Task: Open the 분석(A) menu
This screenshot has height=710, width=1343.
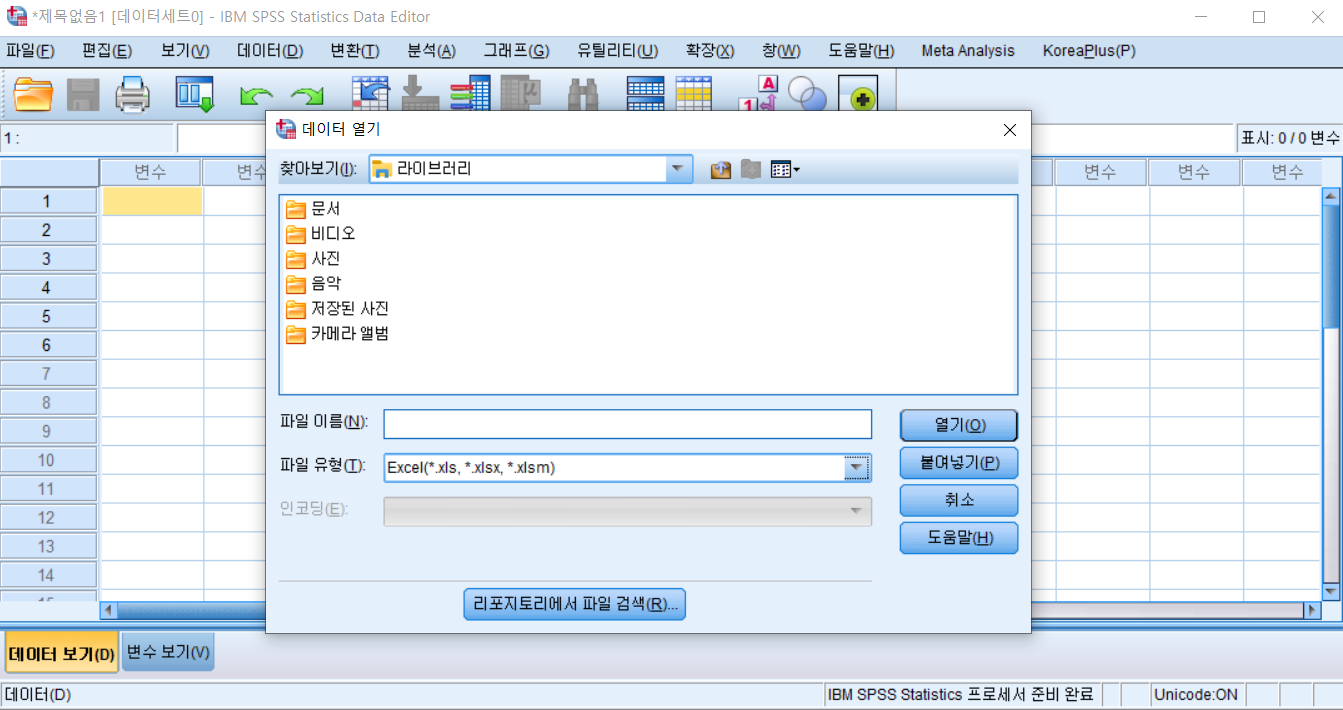Action: (x=432, y=51)
